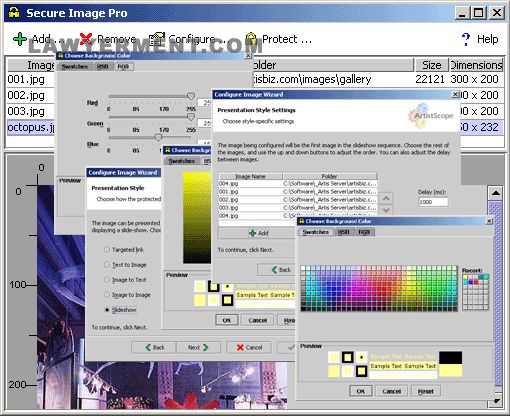
Task: Open Swatches tab in dialog with yellow gradient
Action: [182, 161]
